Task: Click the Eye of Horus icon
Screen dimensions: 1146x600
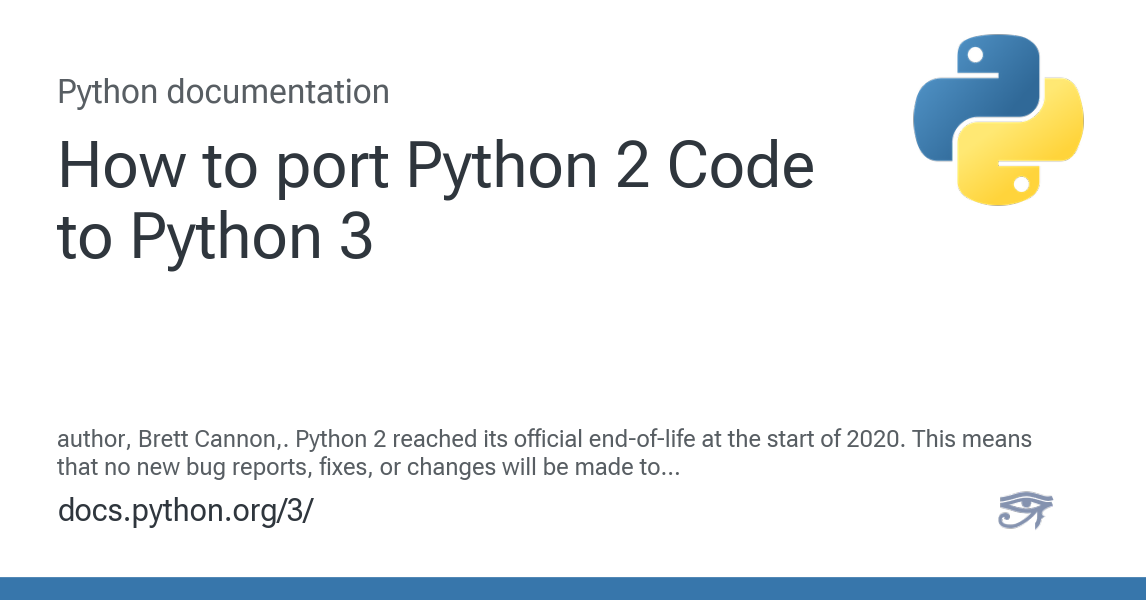Action: pos(1025,510)
